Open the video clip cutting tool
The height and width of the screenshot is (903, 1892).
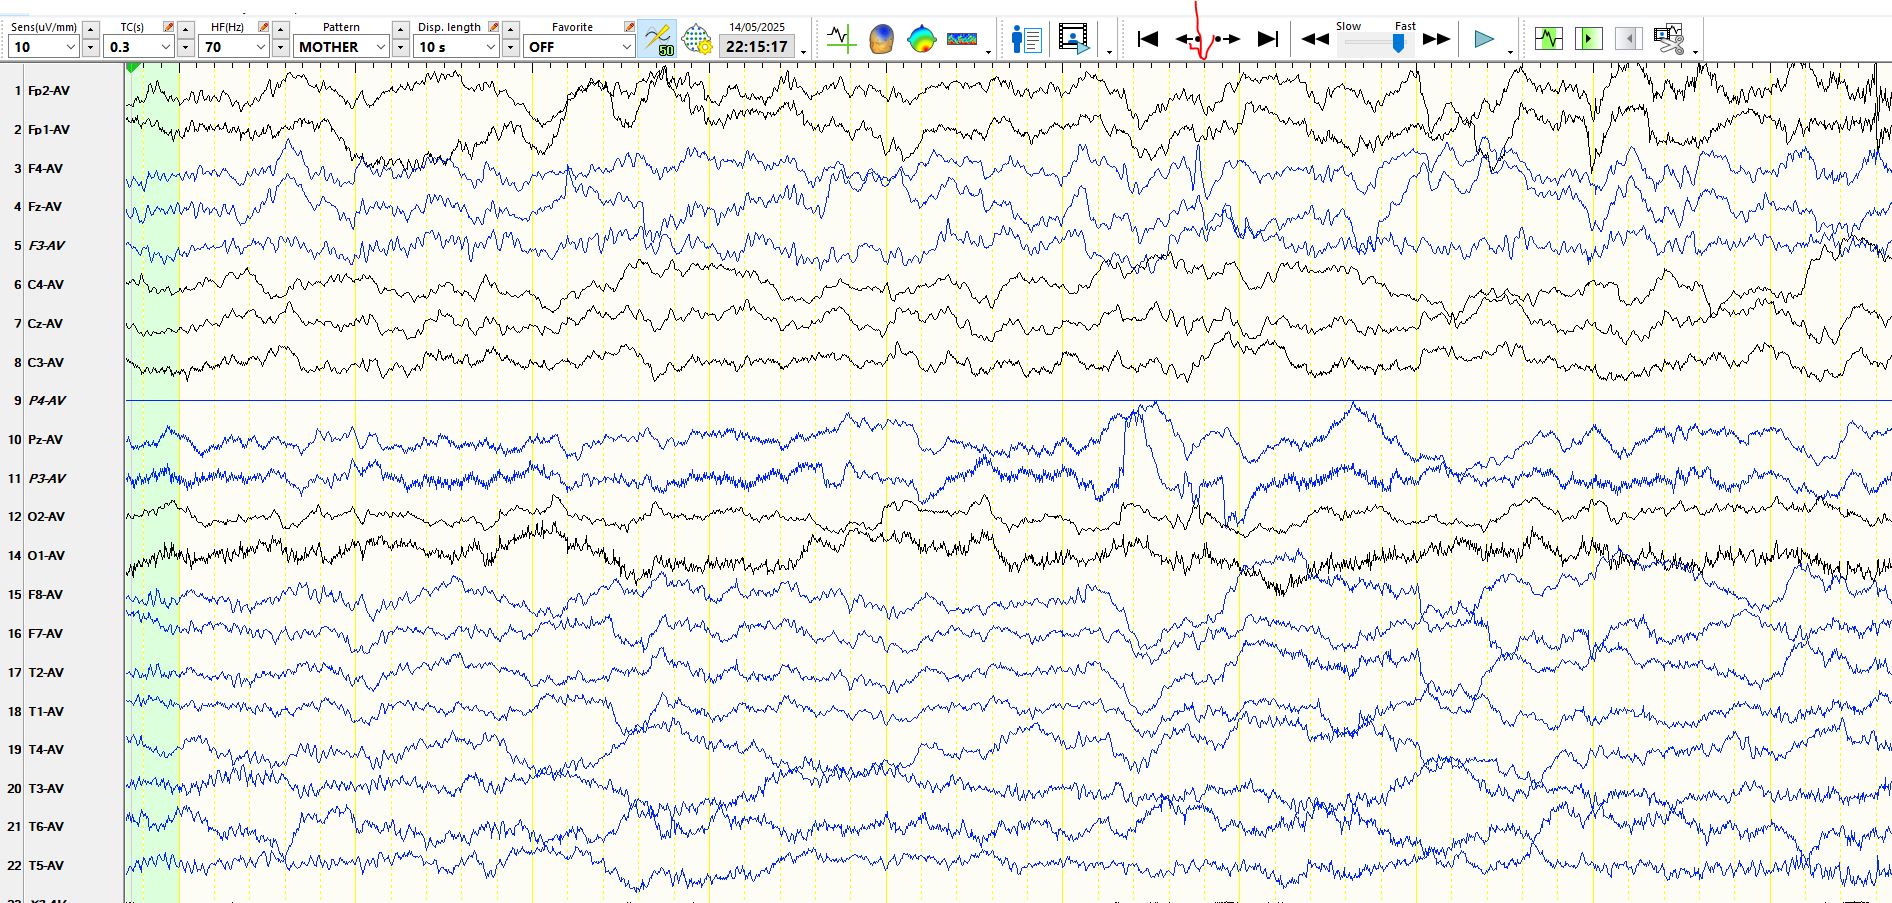tap(1668, 39)
